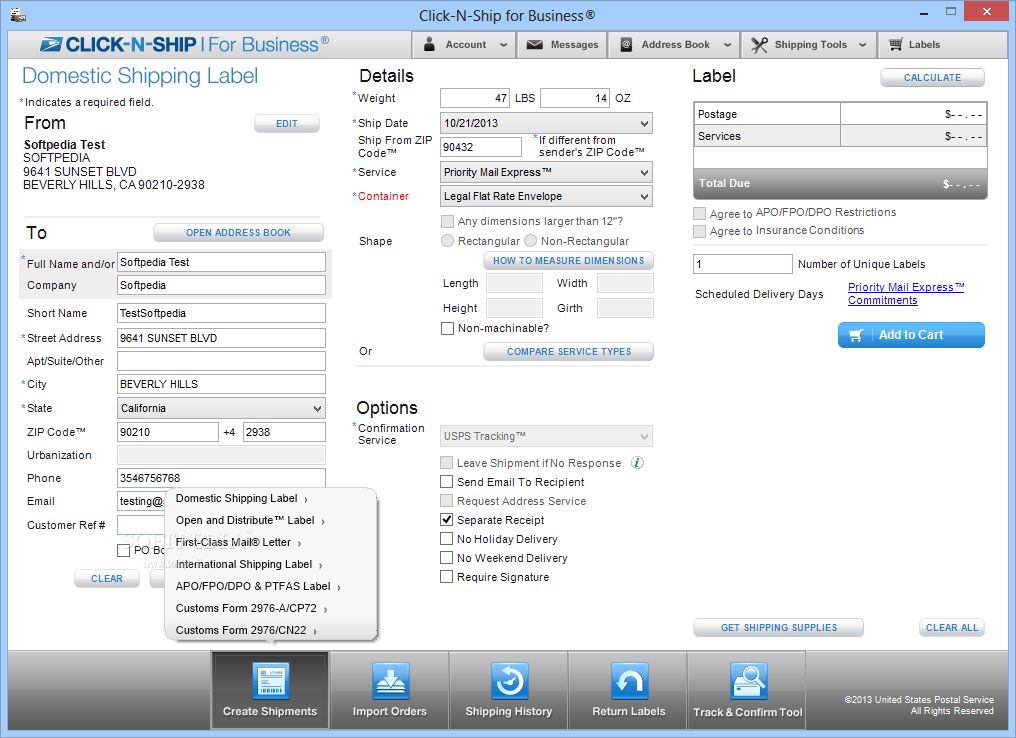Open the Return Labels arrow icon
The width and height of the screenshot is (1016, 738).
pos(629,681)
